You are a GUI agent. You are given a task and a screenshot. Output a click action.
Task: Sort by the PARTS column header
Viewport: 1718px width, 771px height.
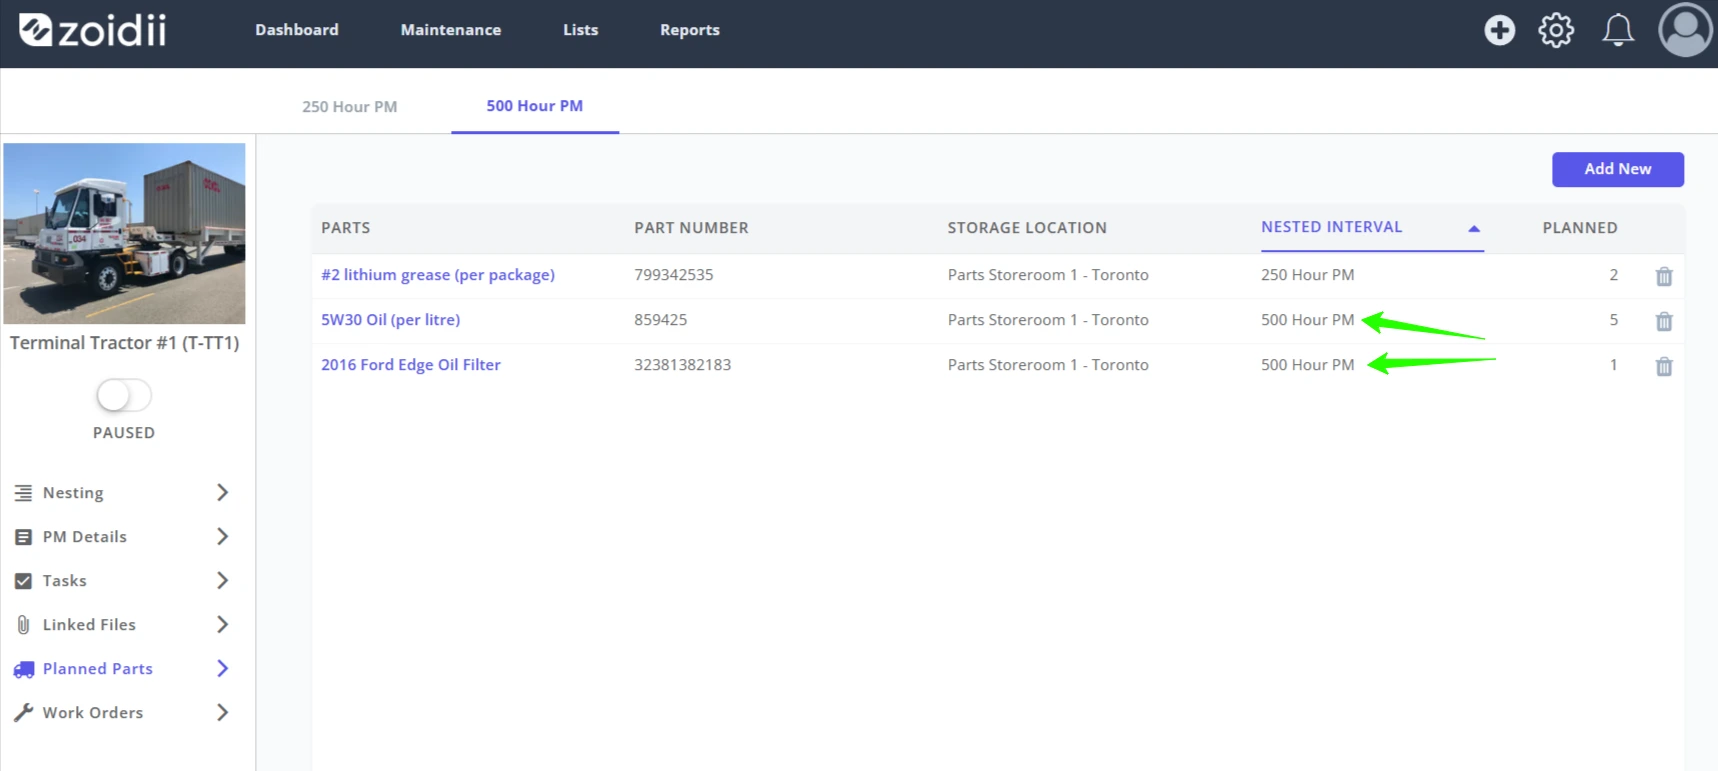coord(346,228)
